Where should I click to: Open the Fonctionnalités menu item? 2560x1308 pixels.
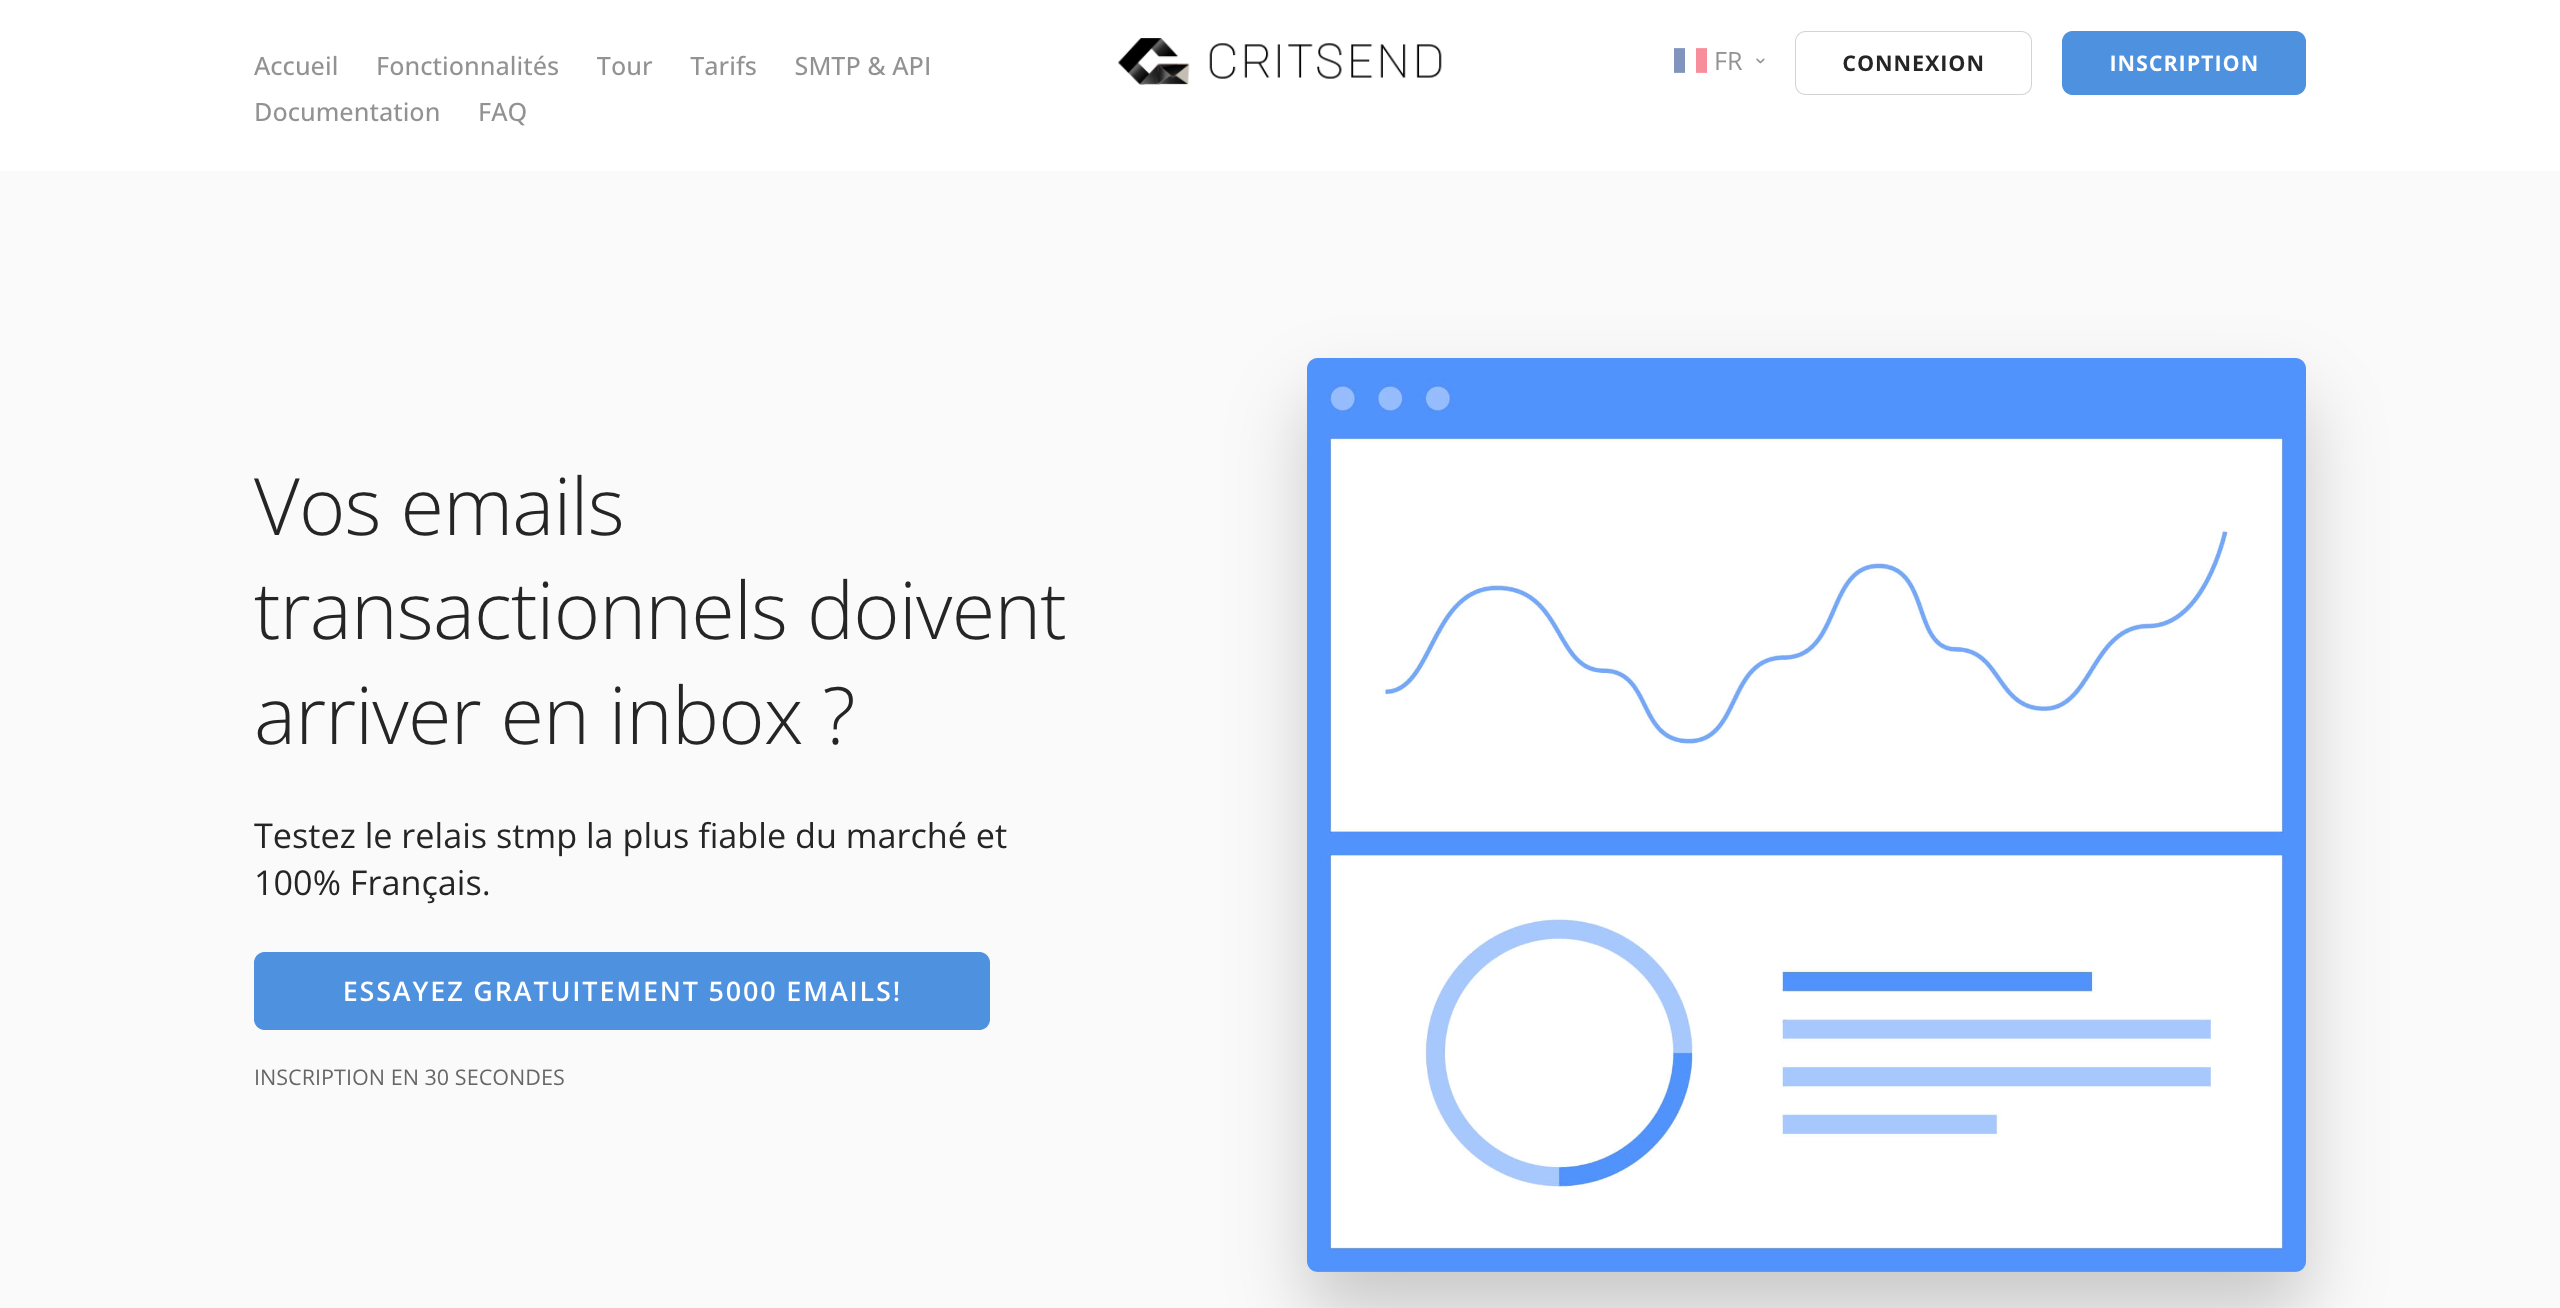tap(467, 63)
